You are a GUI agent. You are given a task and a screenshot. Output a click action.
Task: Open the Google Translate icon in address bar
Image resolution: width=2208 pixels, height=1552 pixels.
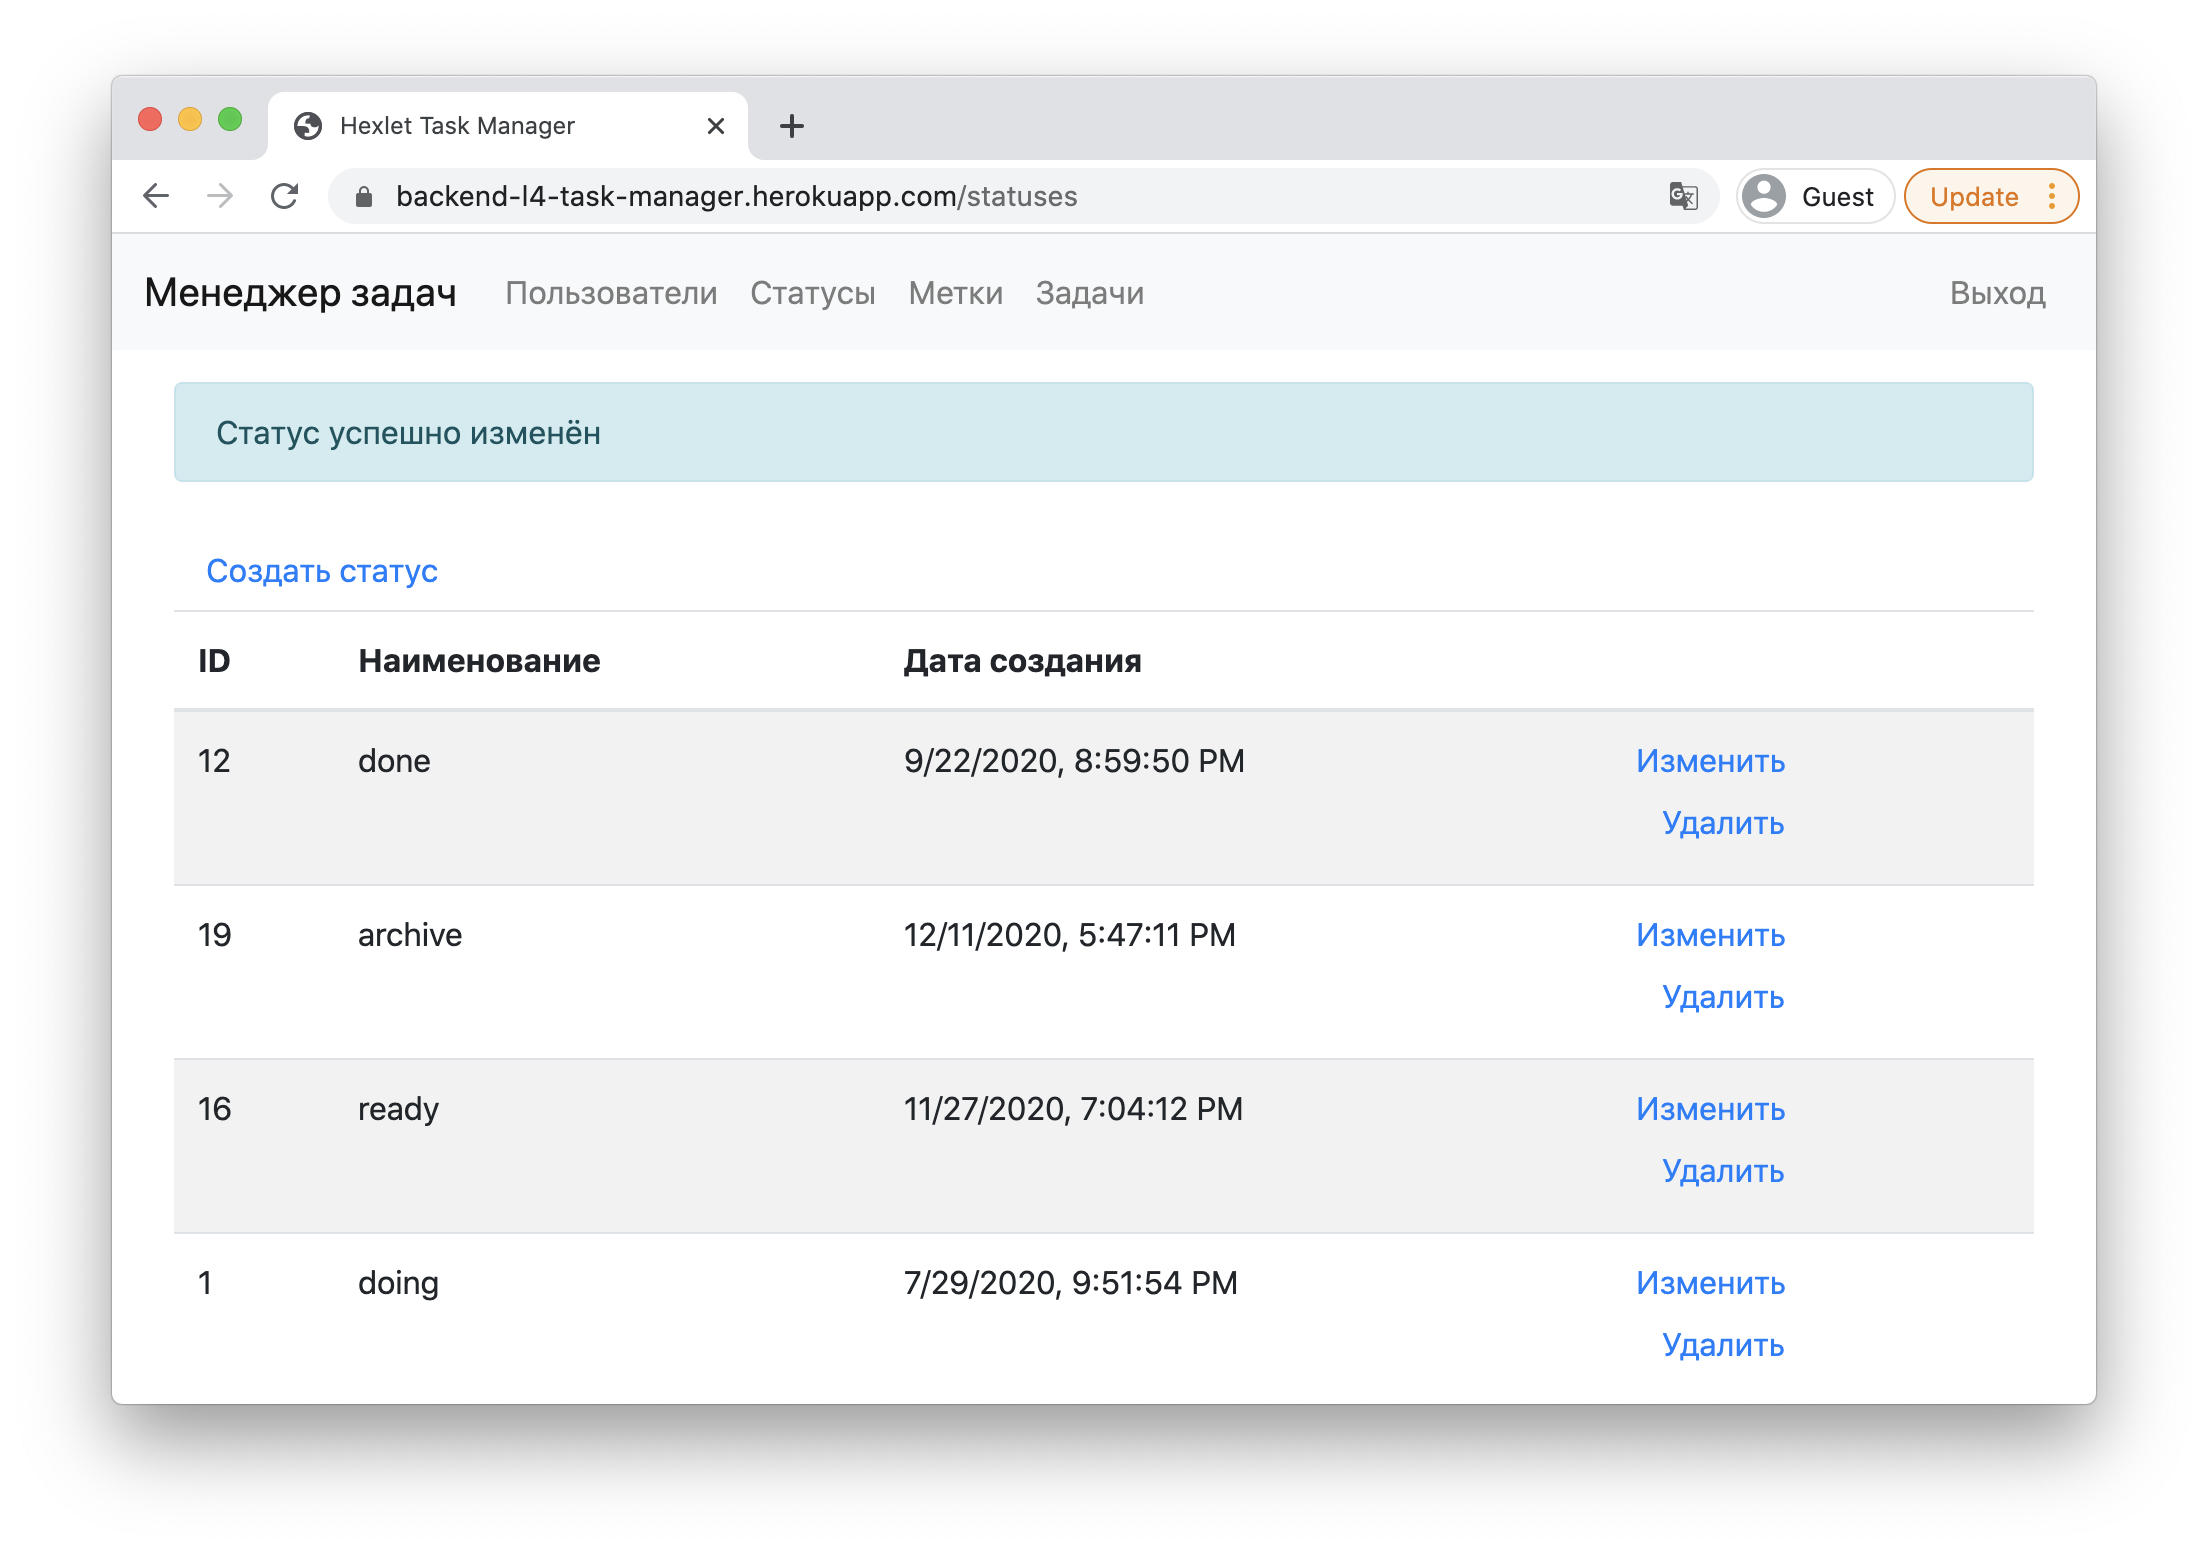point(1683,196)
